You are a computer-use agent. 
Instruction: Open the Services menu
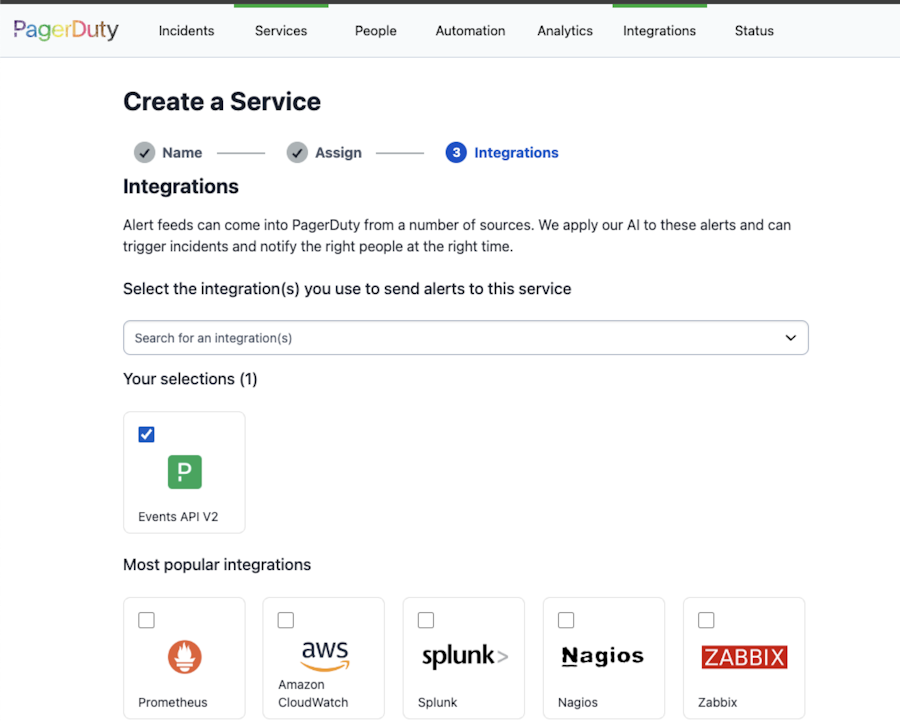pos(281,31)
